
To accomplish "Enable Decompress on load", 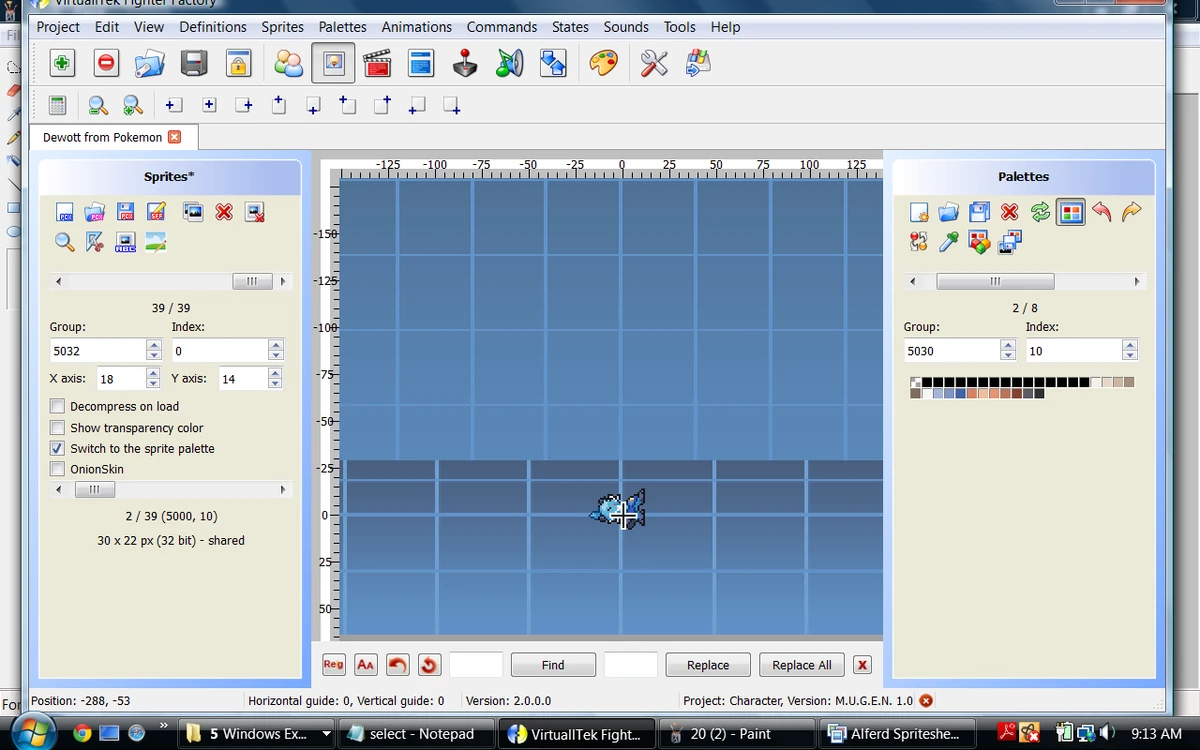I will point(57,406).
